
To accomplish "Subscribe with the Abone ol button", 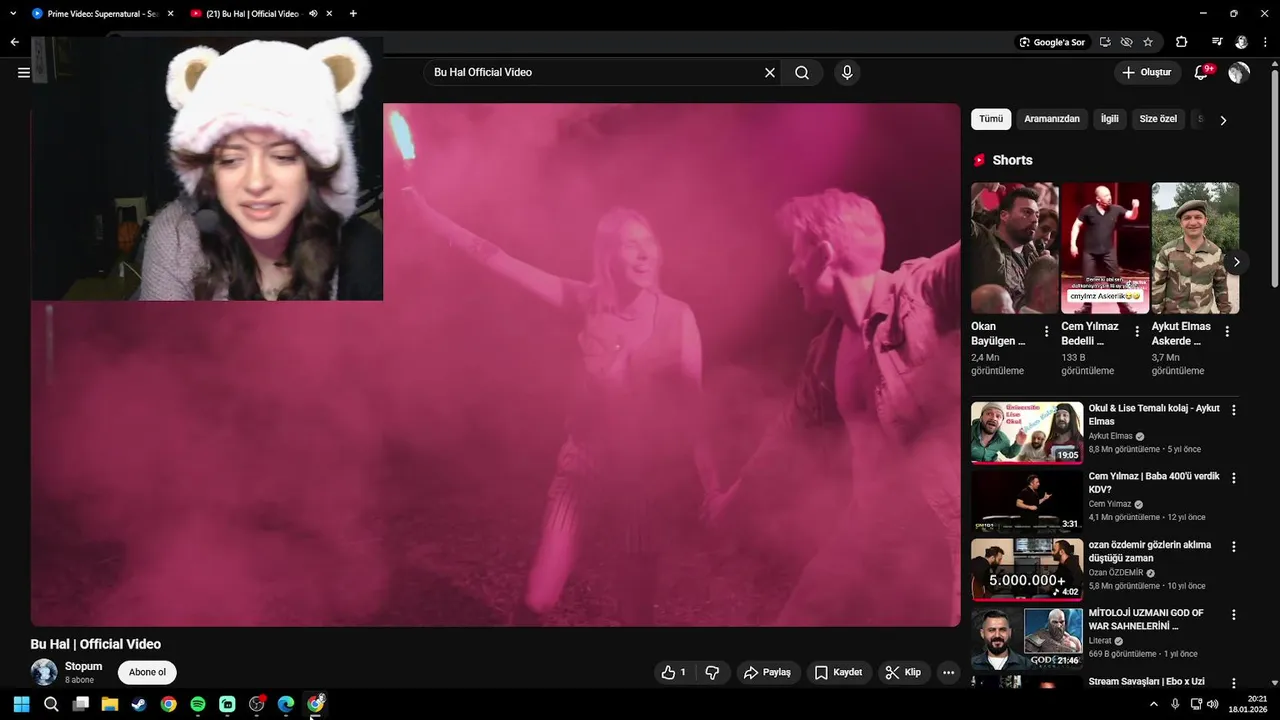I will pyautogui.click(x=147, y=672).
